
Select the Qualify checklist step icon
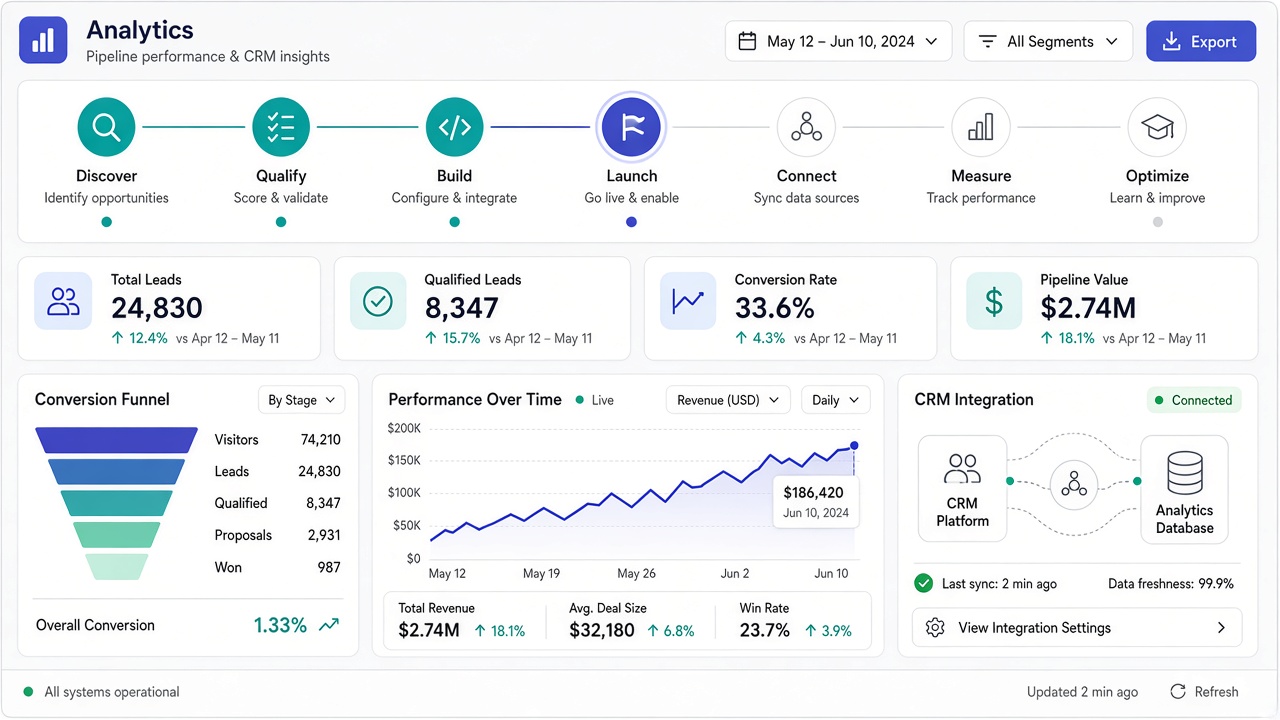[x=281, y=127]
